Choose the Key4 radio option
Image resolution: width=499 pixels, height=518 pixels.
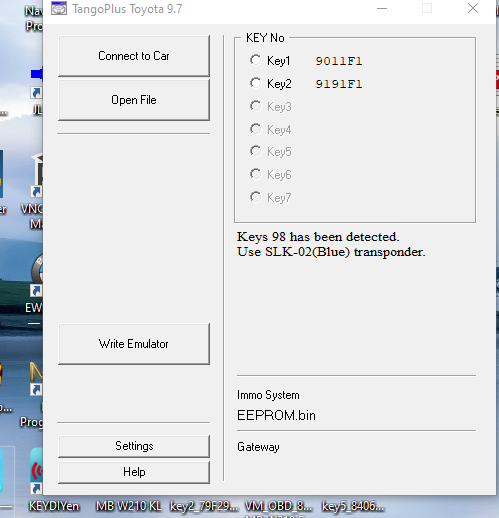(x=256, y=129)
